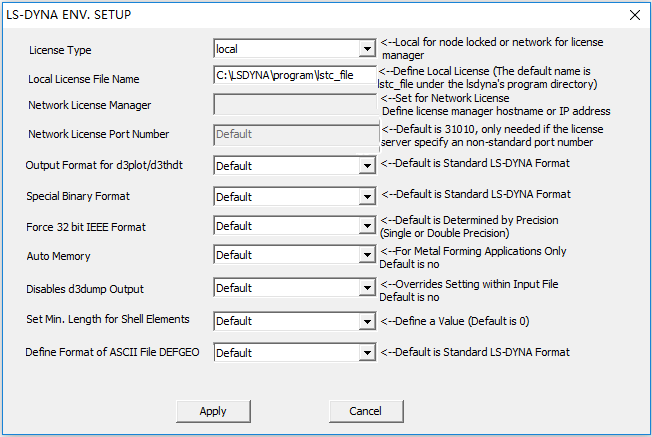Click the Network License Port Number field
The width and height of the screenshot is (652, 437).
click(294, 134)
